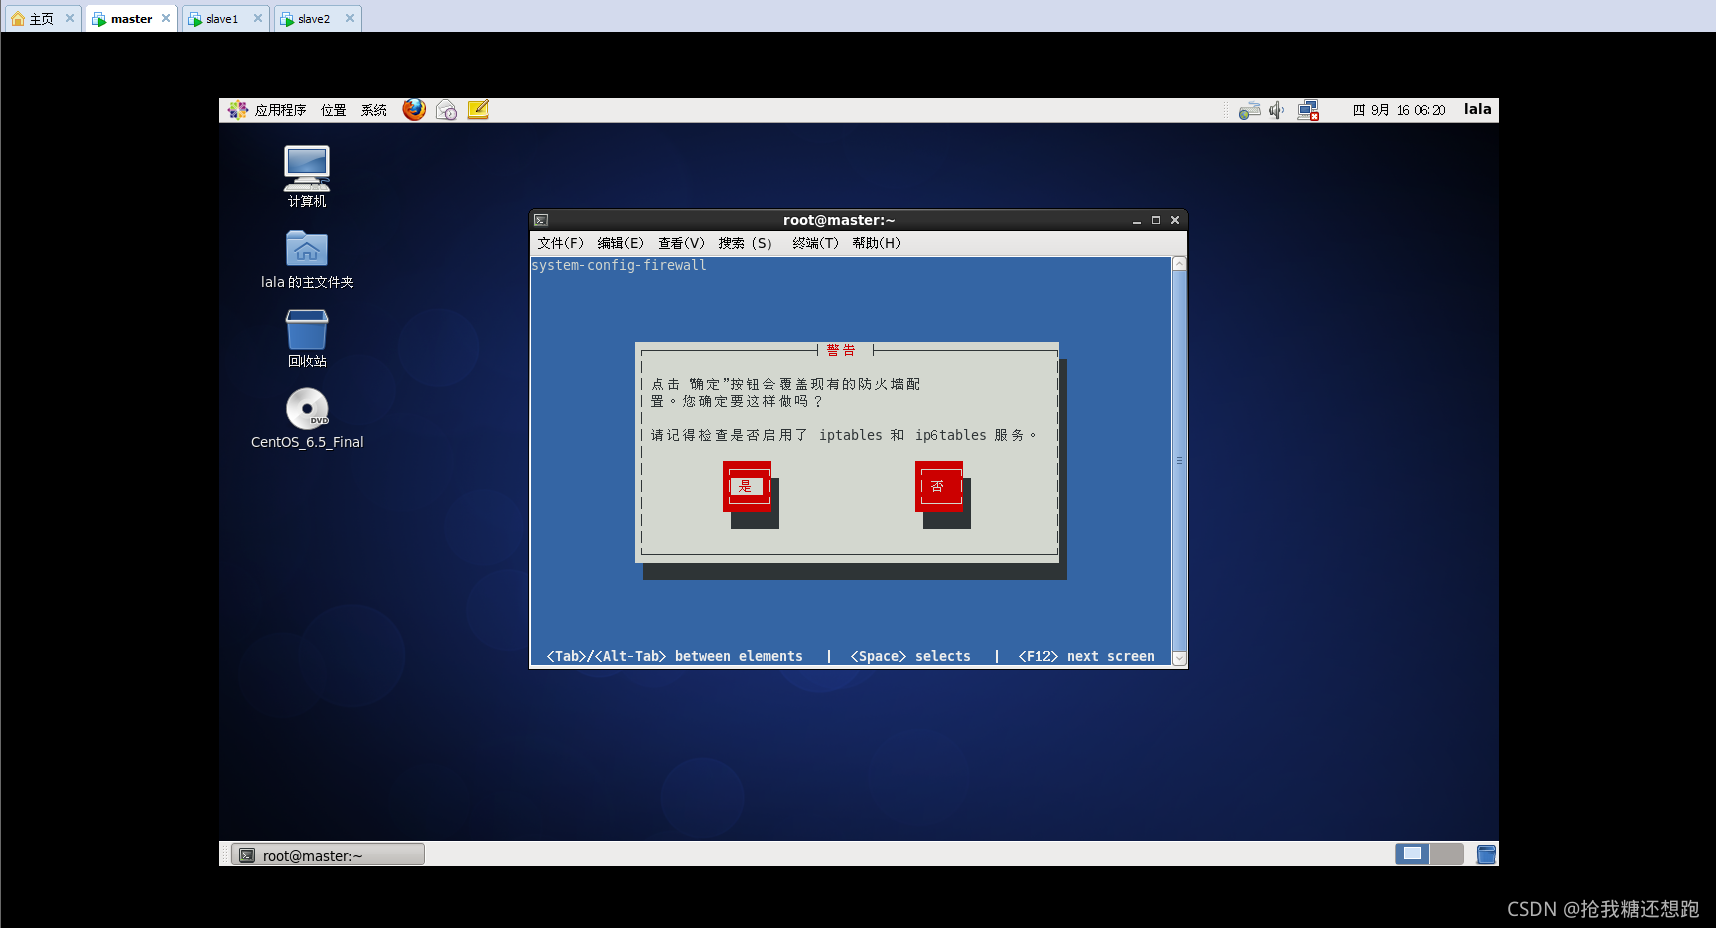The image size is (1716, 928).
Task: Maximize the root@master terminal window
Action: coord(1156,220)
